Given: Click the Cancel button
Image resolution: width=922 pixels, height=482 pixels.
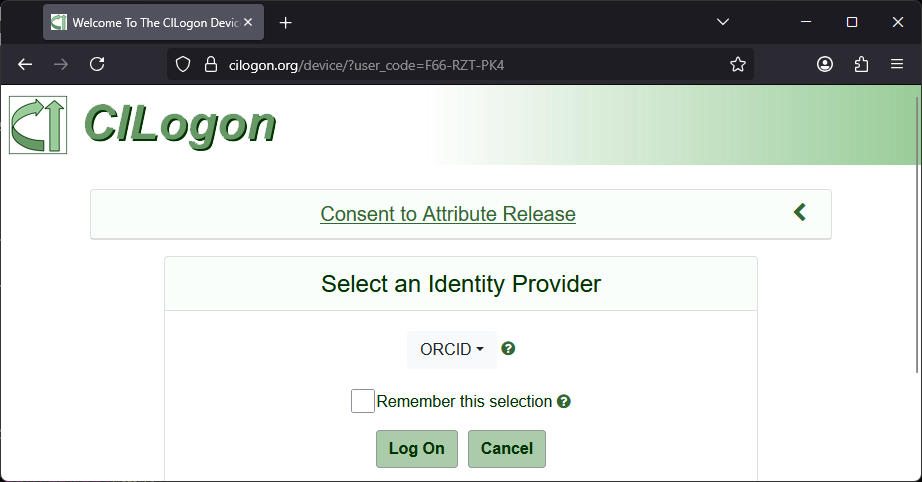Looking at the screenshot, I should tap(507, 448).
